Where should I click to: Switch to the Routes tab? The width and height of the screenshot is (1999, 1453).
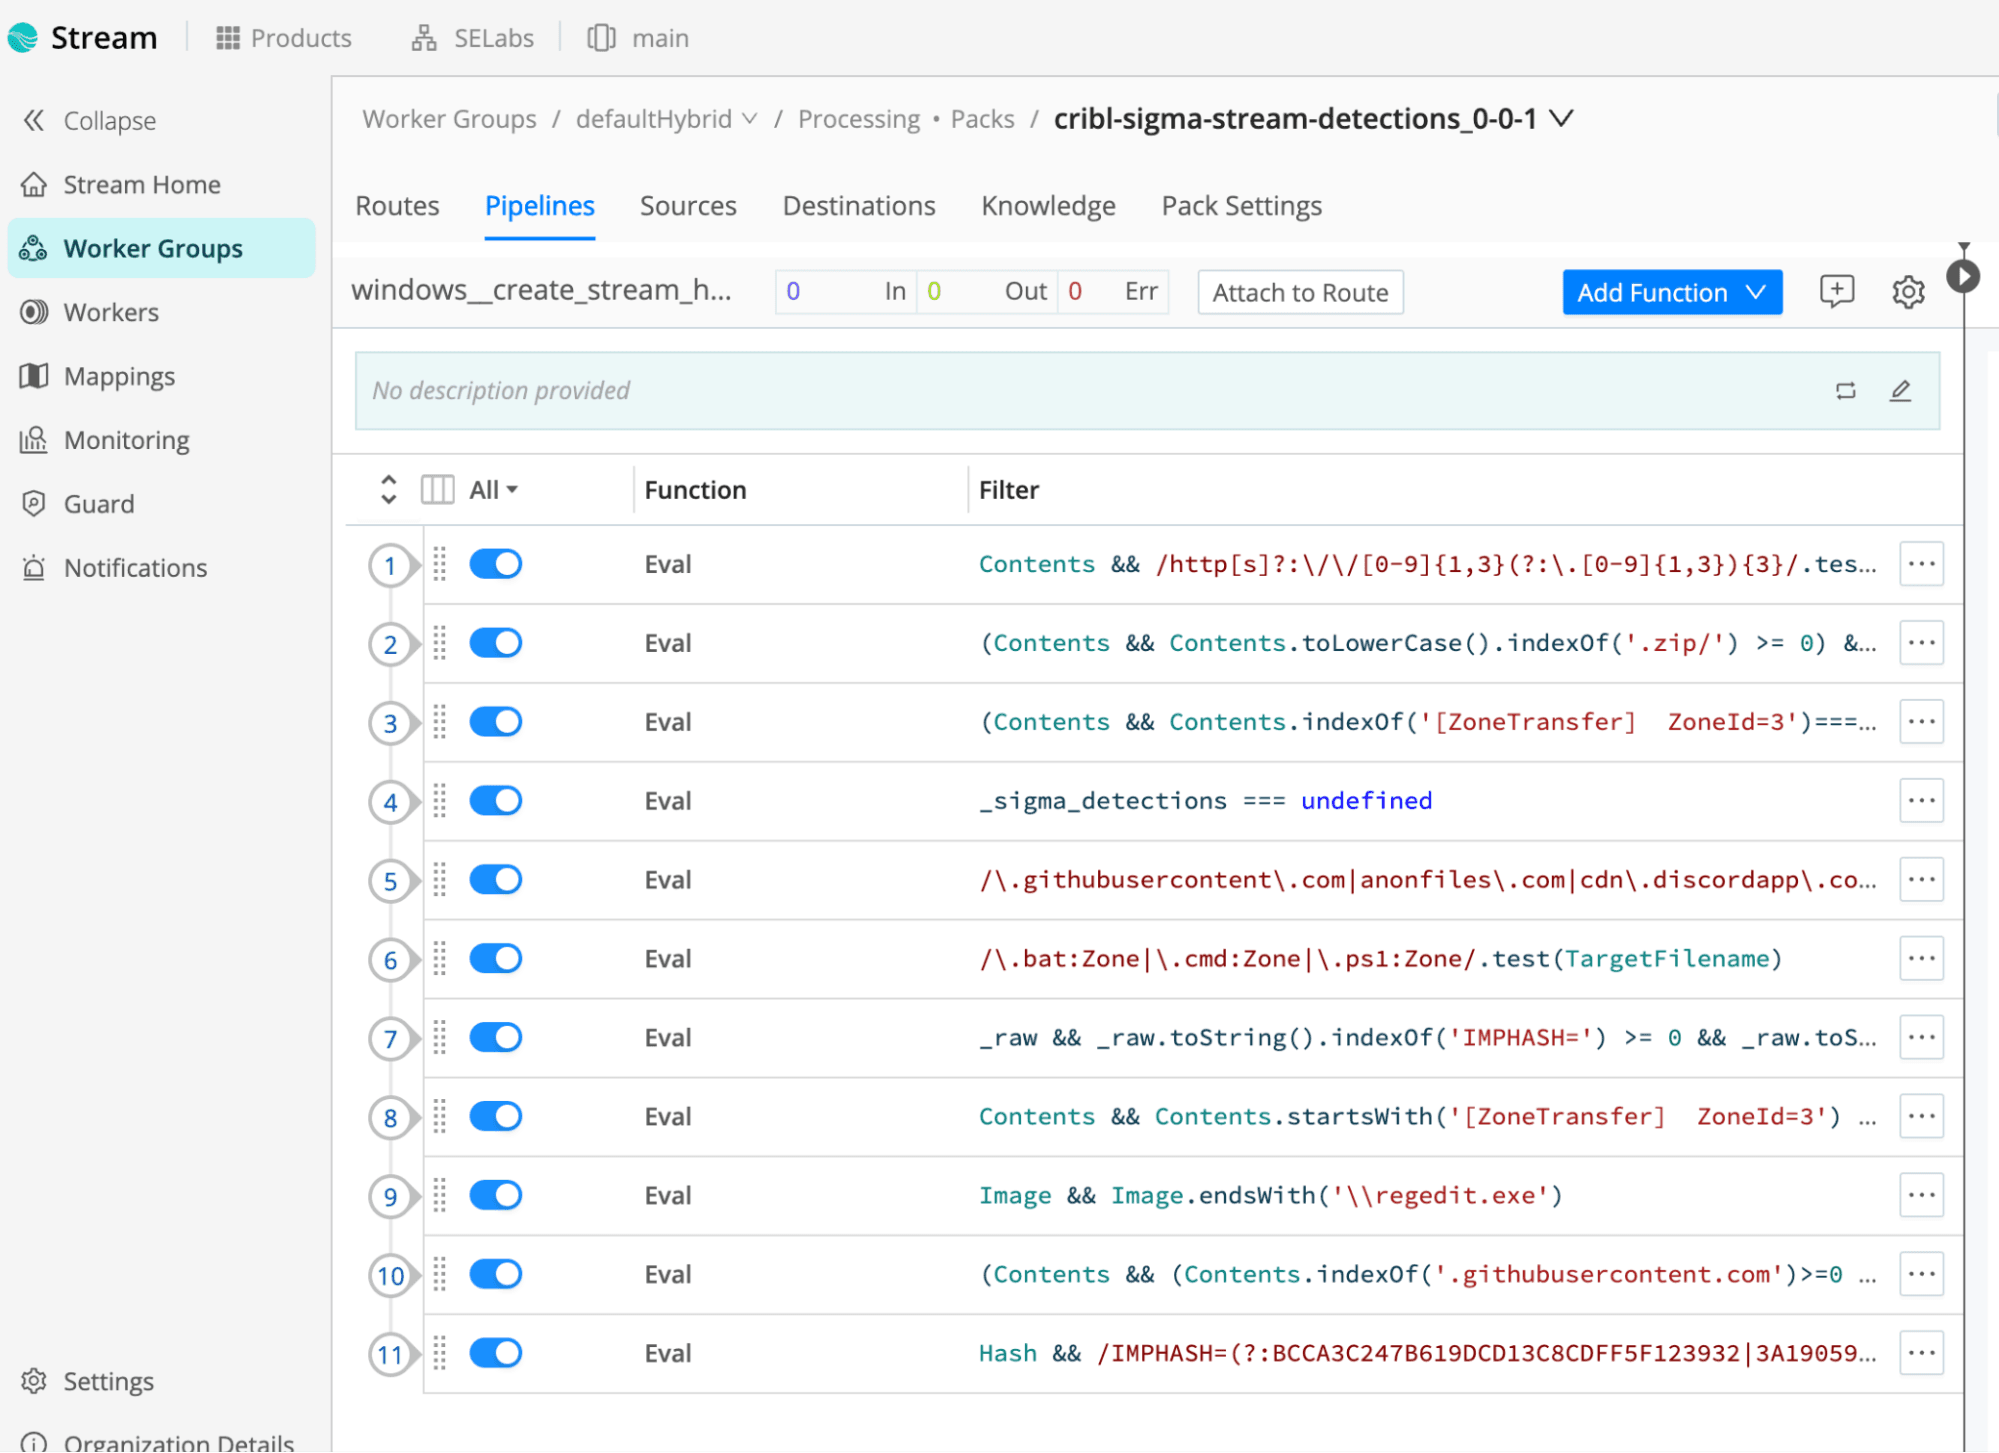(397, 206)
